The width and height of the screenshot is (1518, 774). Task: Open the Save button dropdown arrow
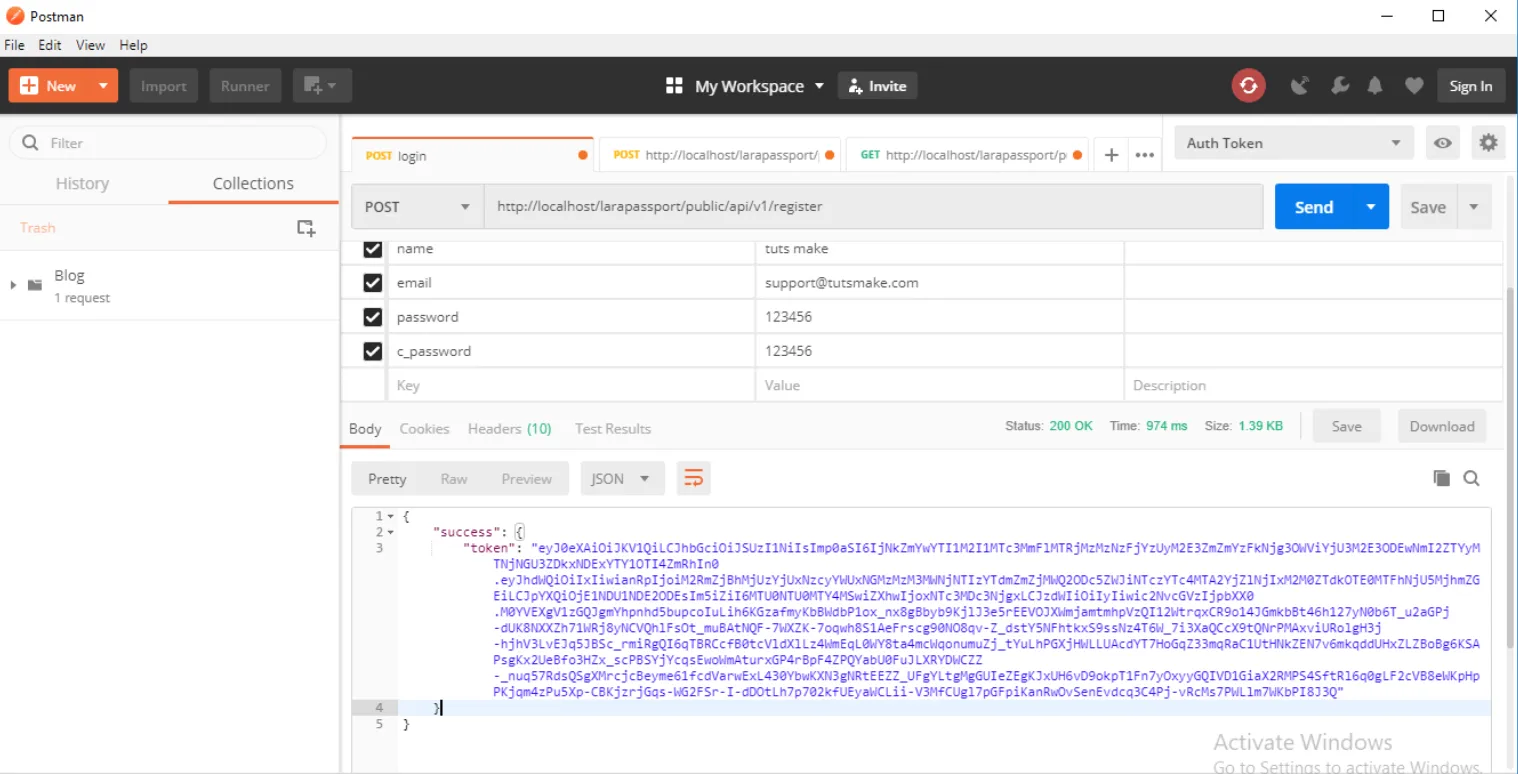coord(1473,207)
